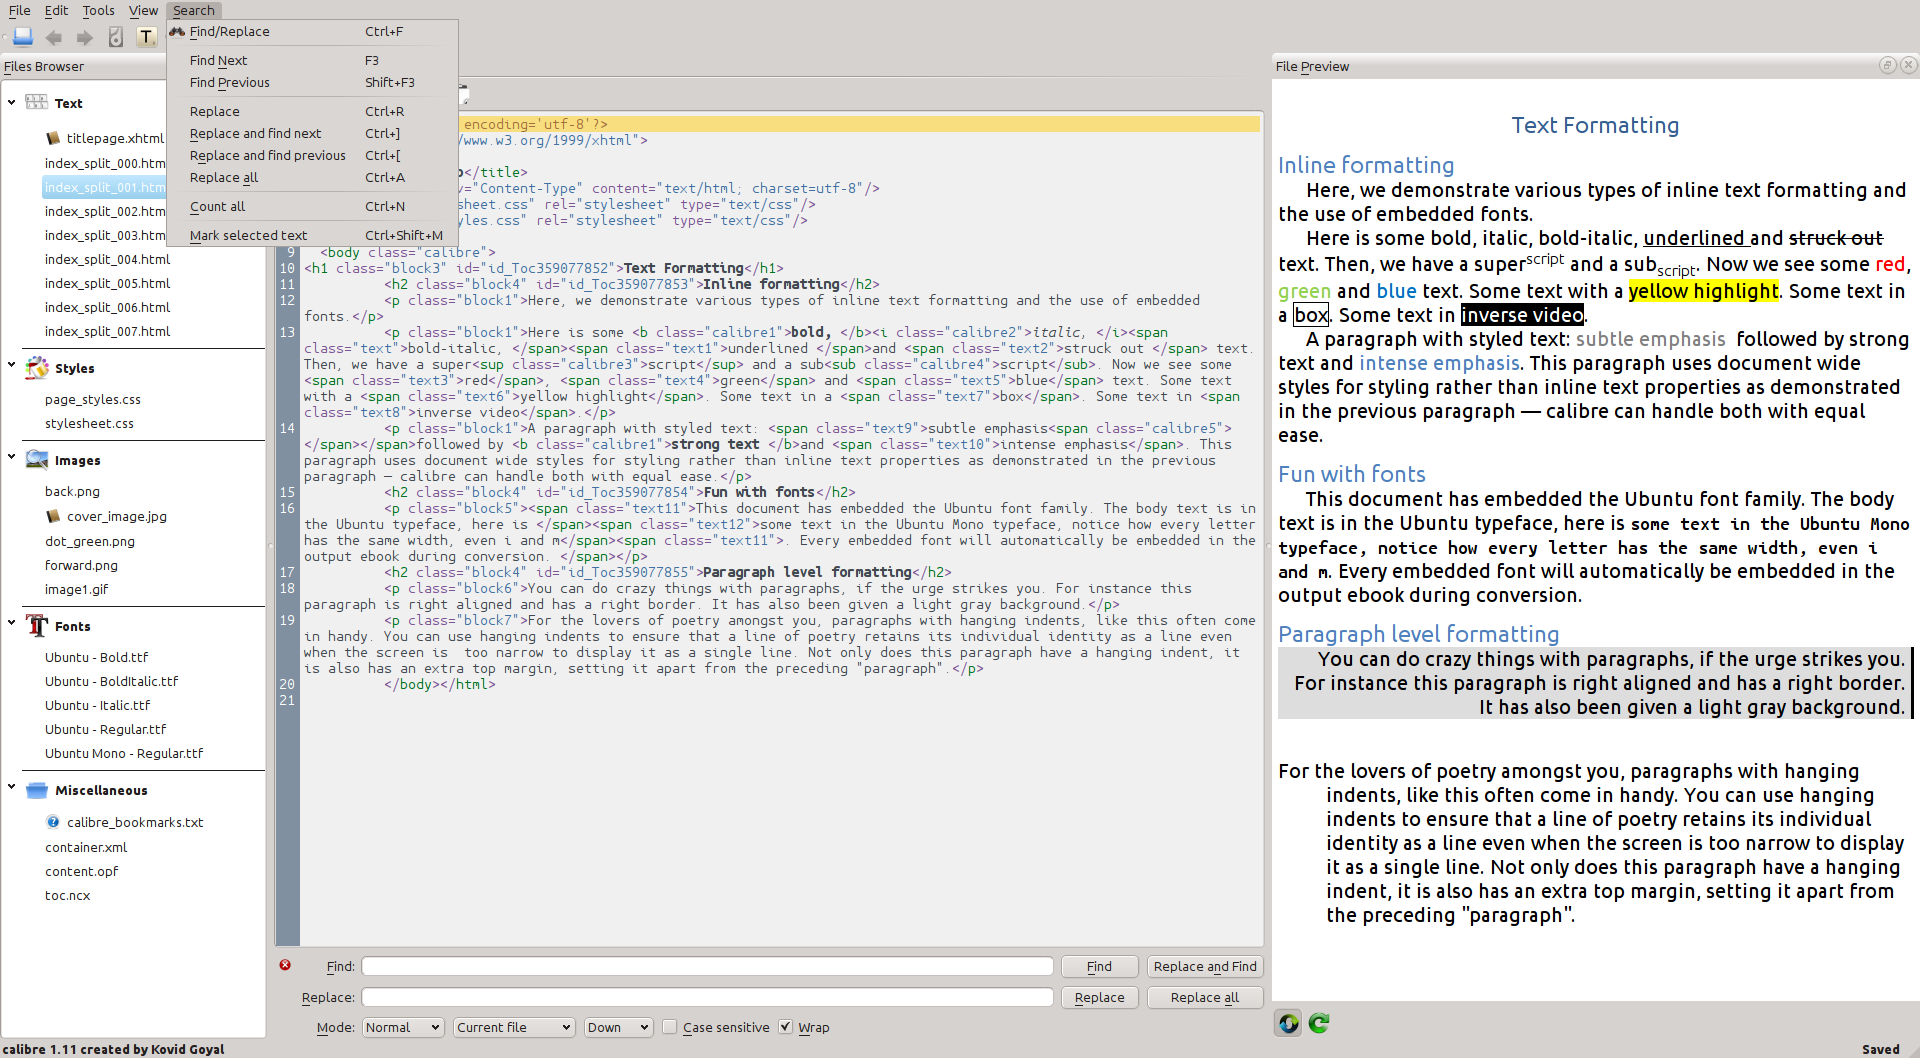Toggle auto-reload preview icon
This screenshot has height=1058, width=1920.
(1288, 1023)
